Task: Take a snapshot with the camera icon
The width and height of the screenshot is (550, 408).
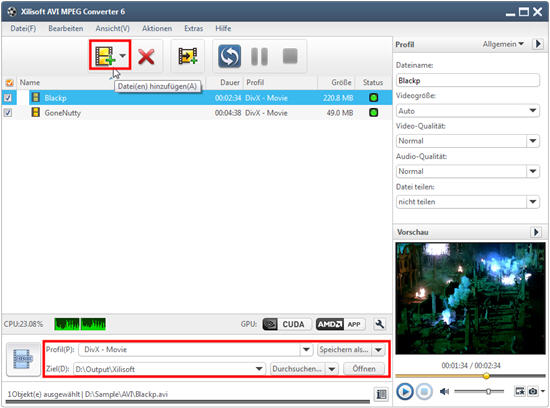Action: coord(533,391)
